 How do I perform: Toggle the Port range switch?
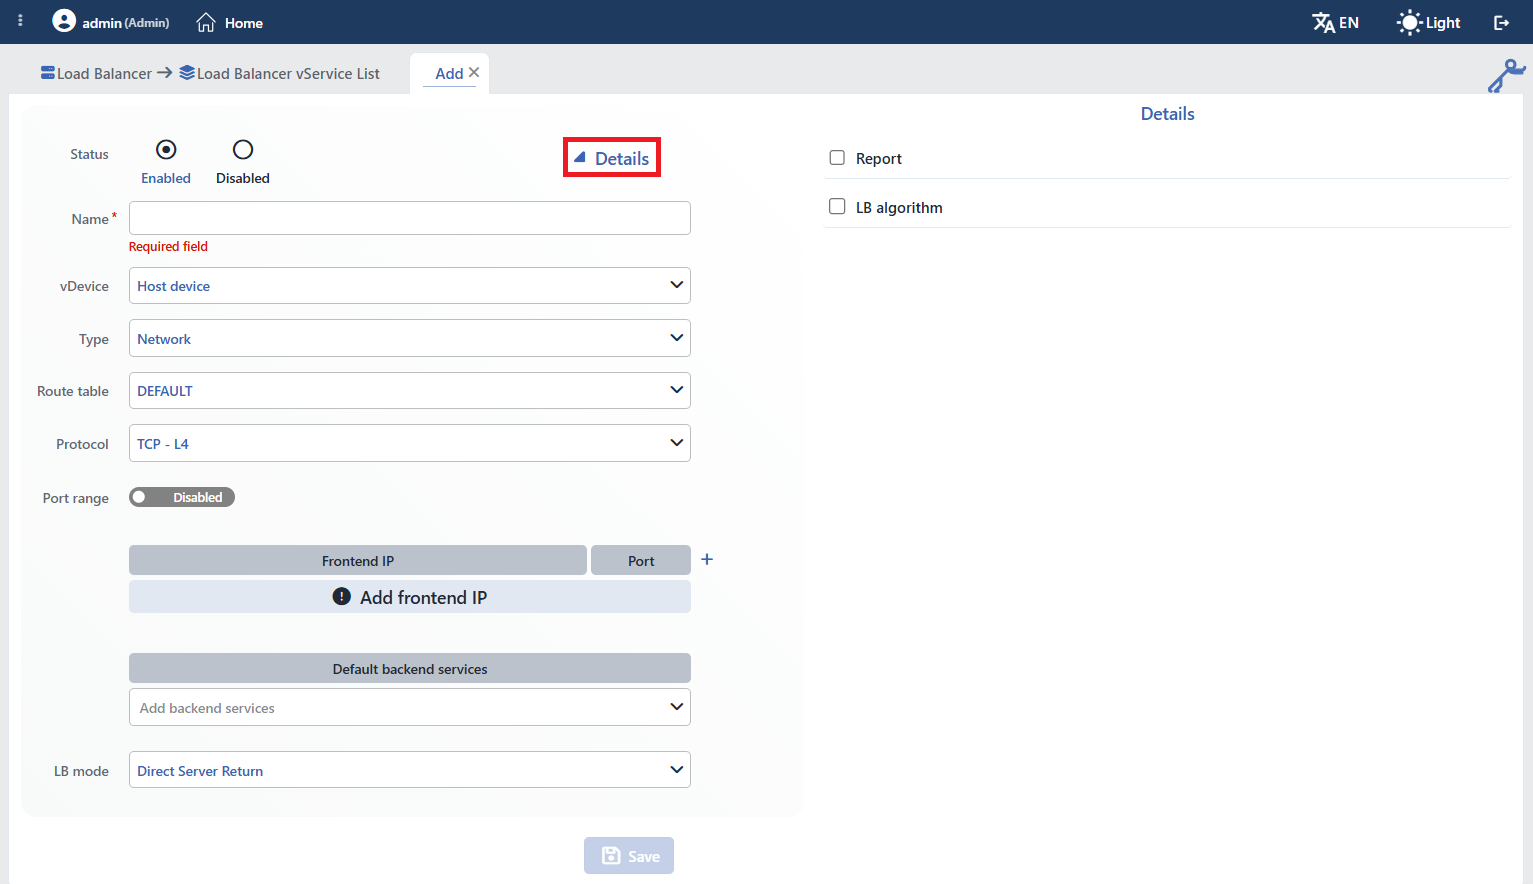tap(181, 497)
